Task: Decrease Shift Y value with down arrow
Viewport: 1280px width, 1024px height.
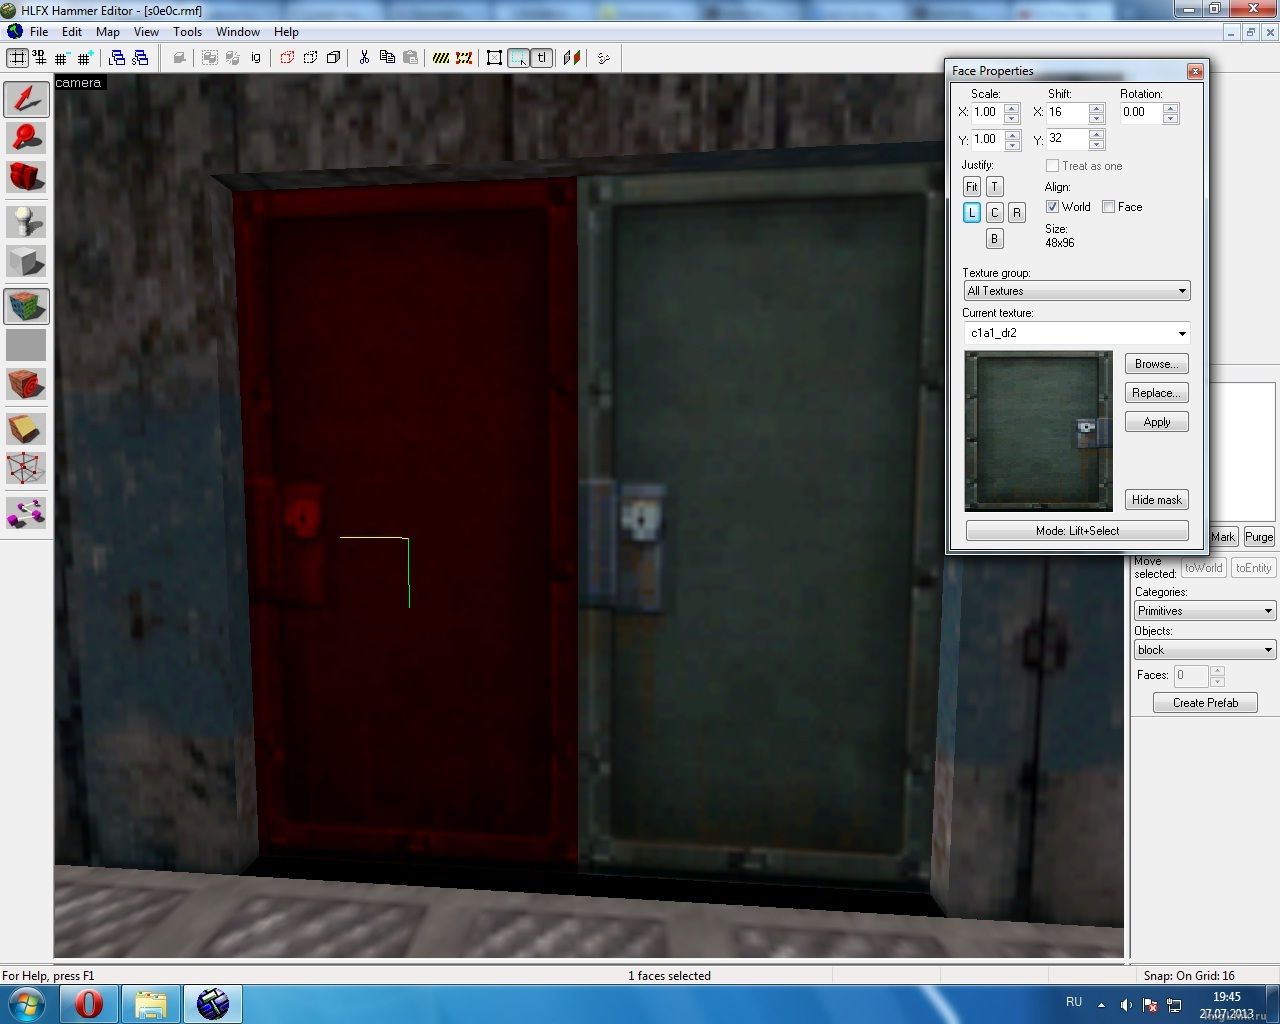Action: pos(1097,145)
